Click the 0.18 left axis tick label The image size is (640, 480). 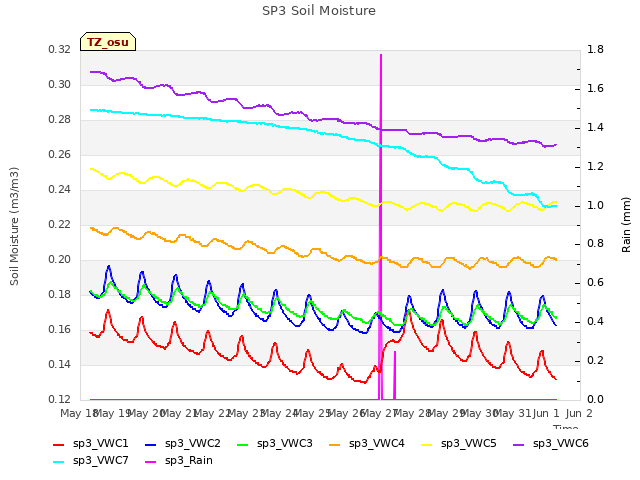(x=60, y=295)
